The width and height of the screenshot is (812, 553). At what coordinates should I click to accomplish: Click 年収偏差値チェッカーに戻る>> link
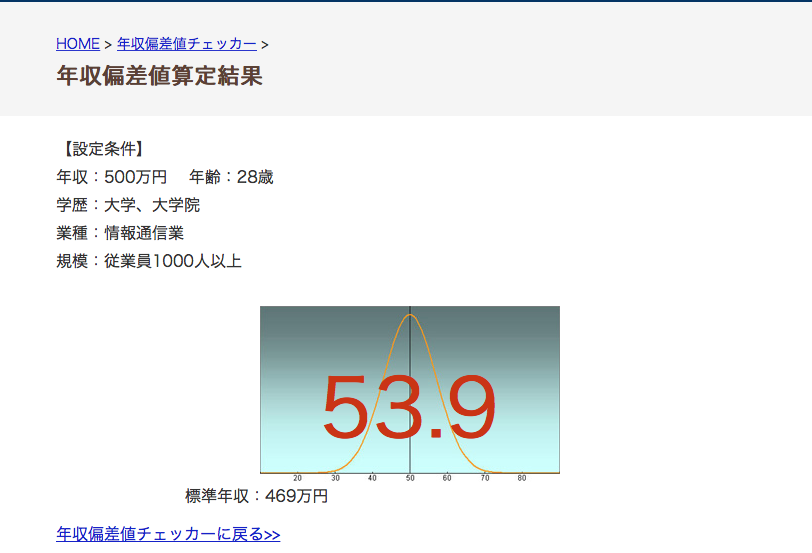pyautogui.click(x=168, y=534)
